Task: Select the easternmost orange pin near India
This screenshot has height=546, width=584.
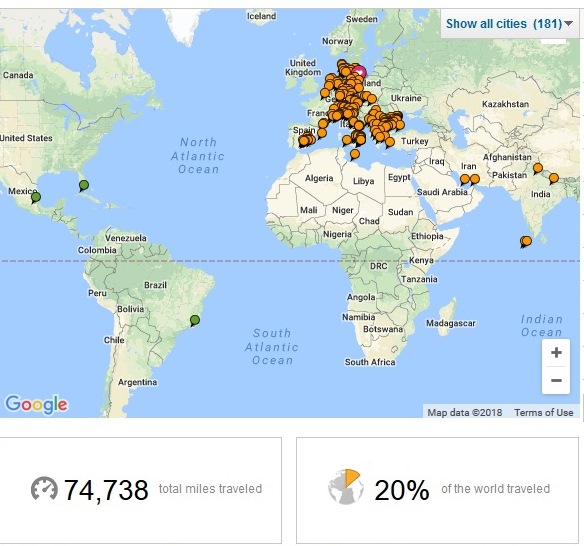Action: [554, 178]
